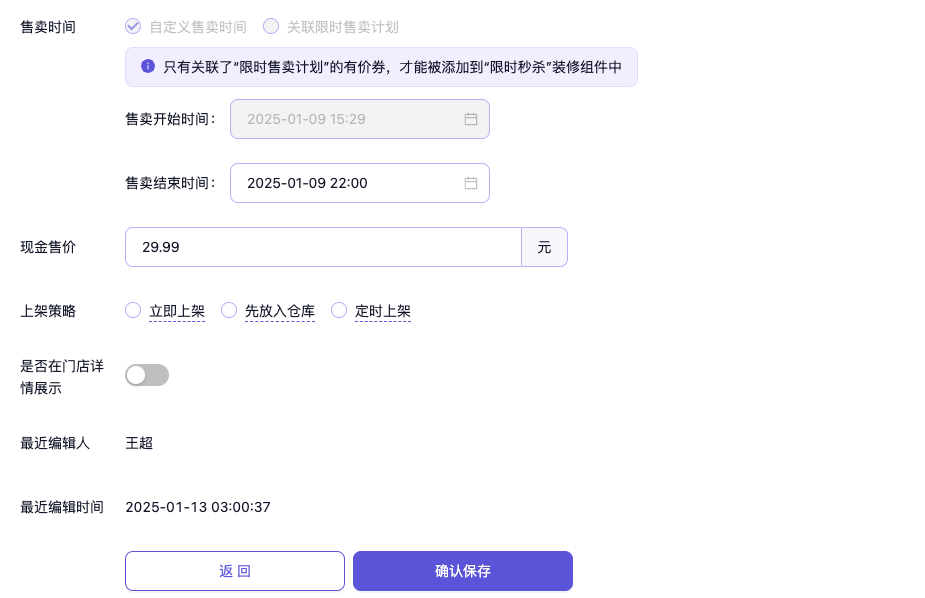Open calendar icon in 售卖开始时间 field
Image resolution: width=925 pixels, height=598 pixels.
471,119
